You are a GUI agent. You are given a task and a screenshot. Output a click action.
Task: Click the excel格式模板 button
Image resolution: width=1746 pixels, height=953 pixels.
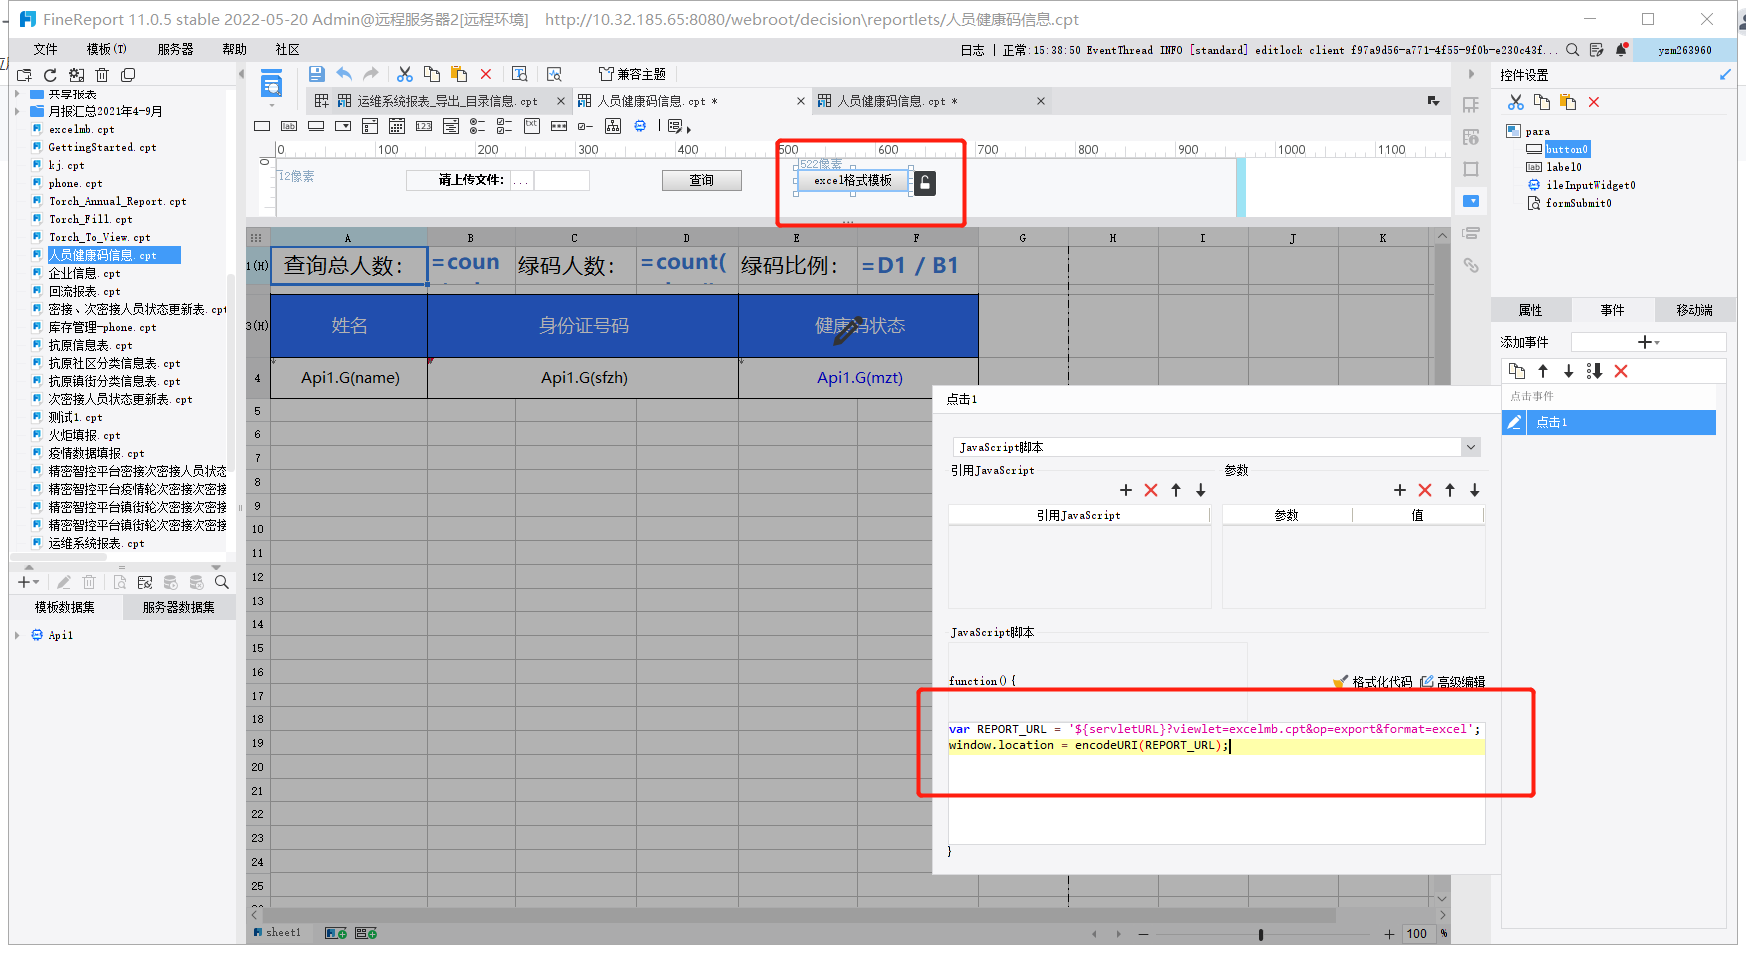pyautogui.click(x=853, y=181)
